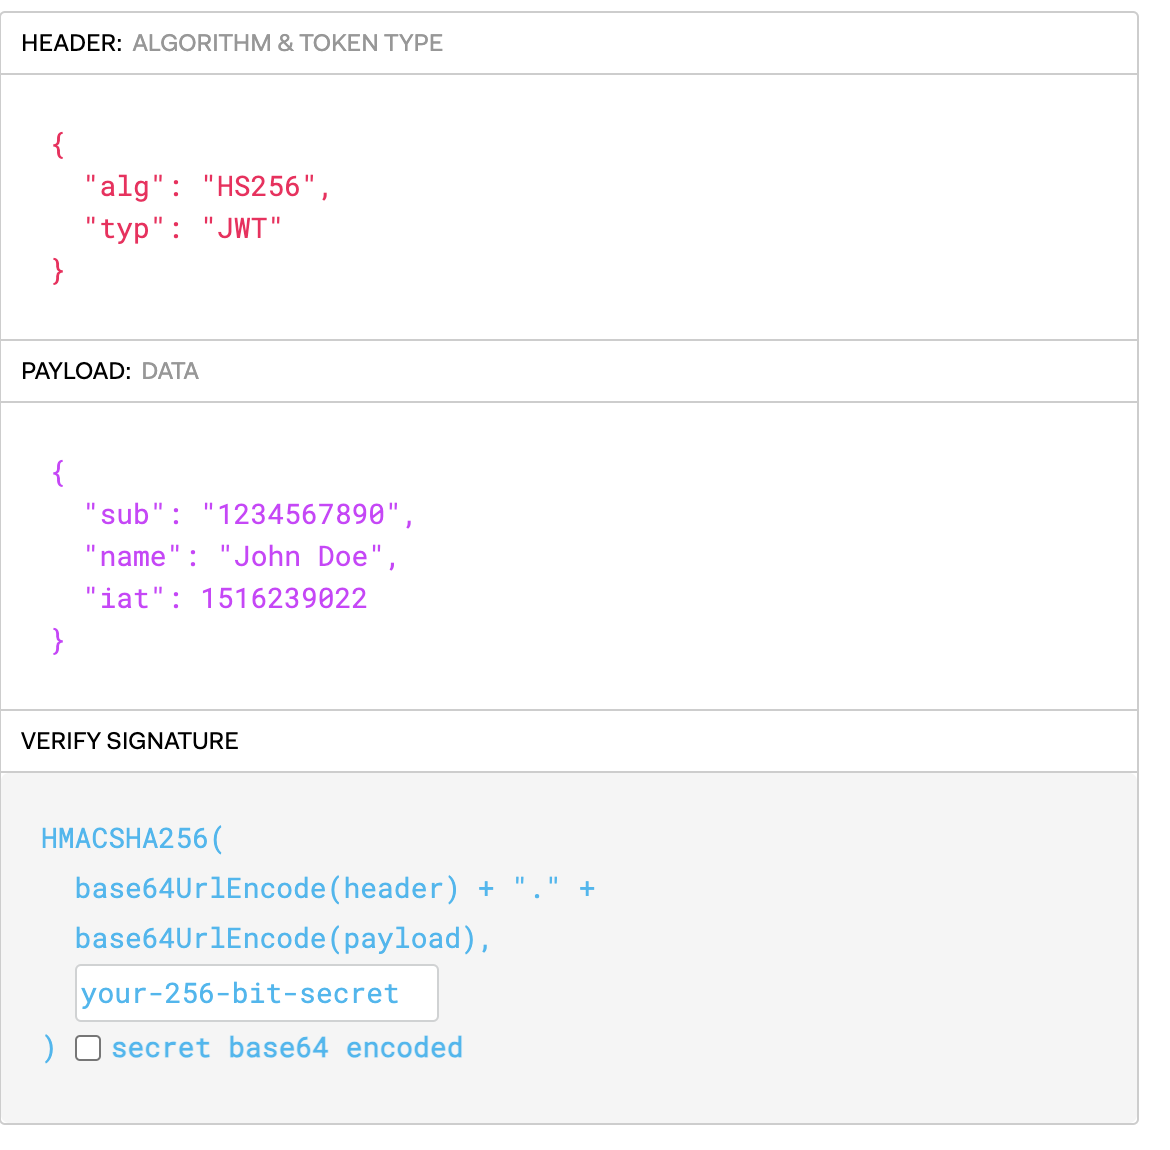Select the VERIFY SIGNATURE section title
1170x1150 pixels.
[130, 741]
